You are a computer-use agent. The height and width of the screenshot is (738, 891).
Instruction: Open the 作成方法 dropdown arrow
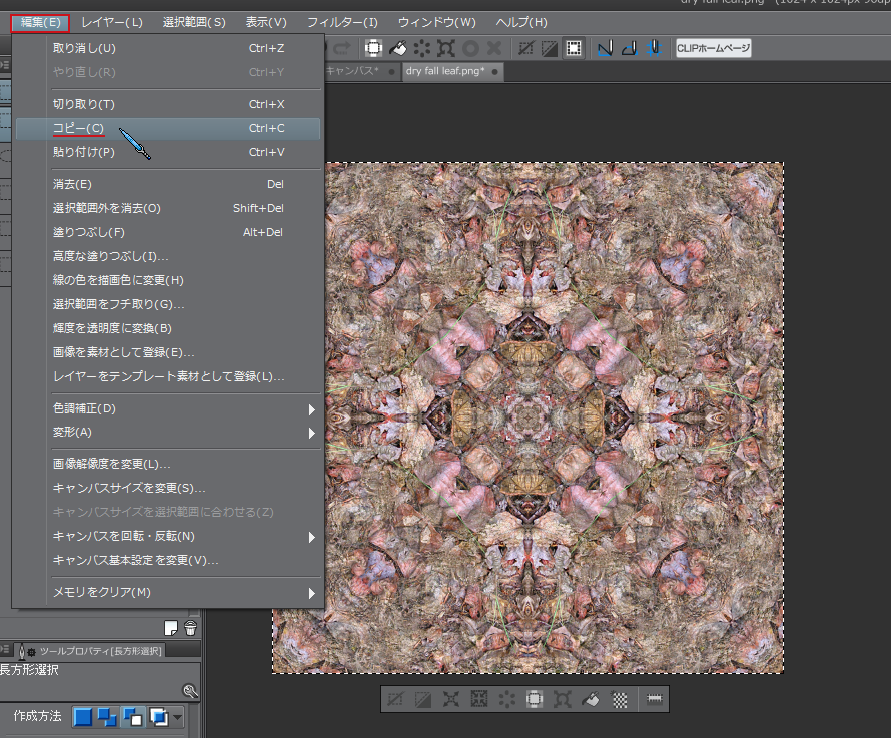point(178,717)
